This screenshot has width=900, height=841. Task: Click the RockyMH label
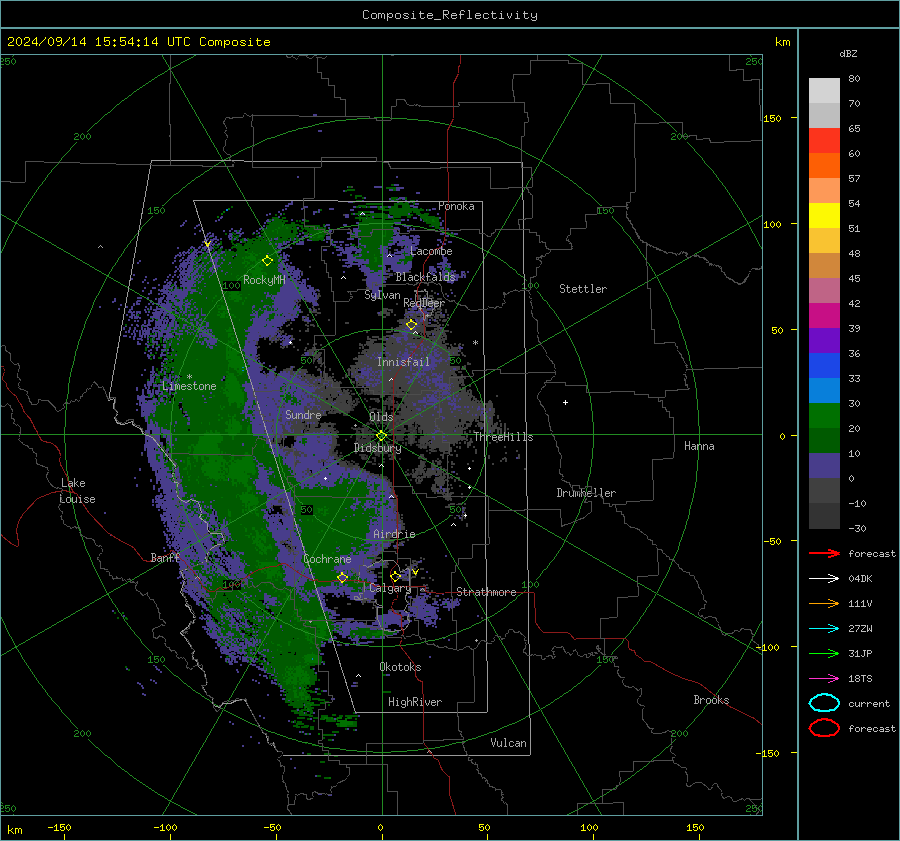tap(264, 280)
